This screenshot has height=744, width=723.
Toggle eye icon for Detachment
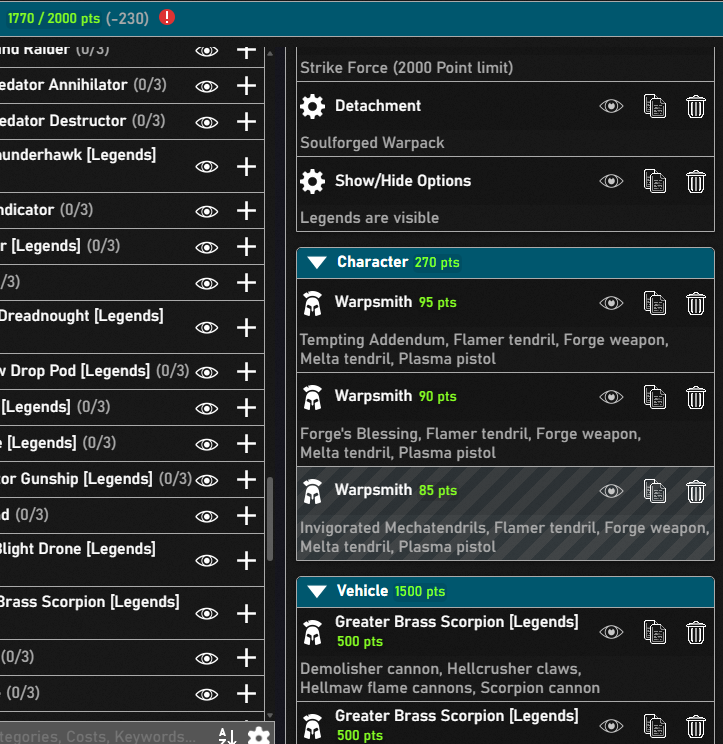[611, 106]
